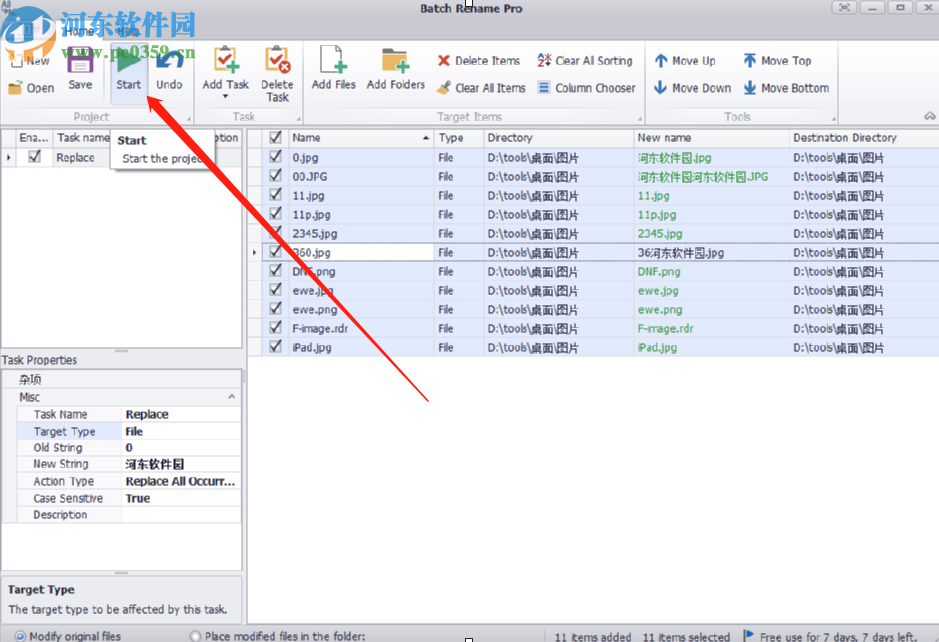
Task: Click the Ena... column header
Action: 34,138
